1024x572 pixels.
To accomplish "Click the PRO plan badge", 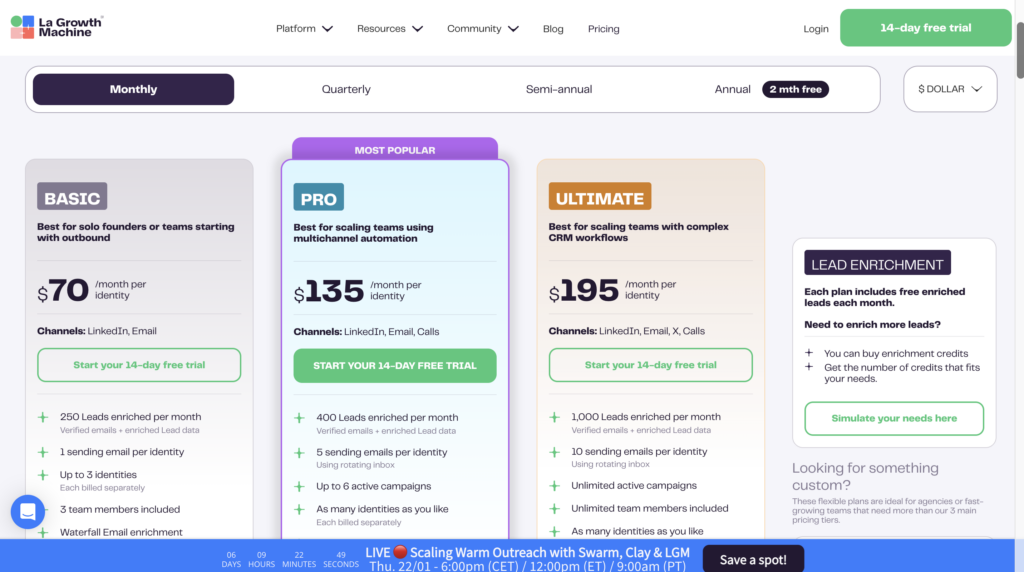I will 319,197.
